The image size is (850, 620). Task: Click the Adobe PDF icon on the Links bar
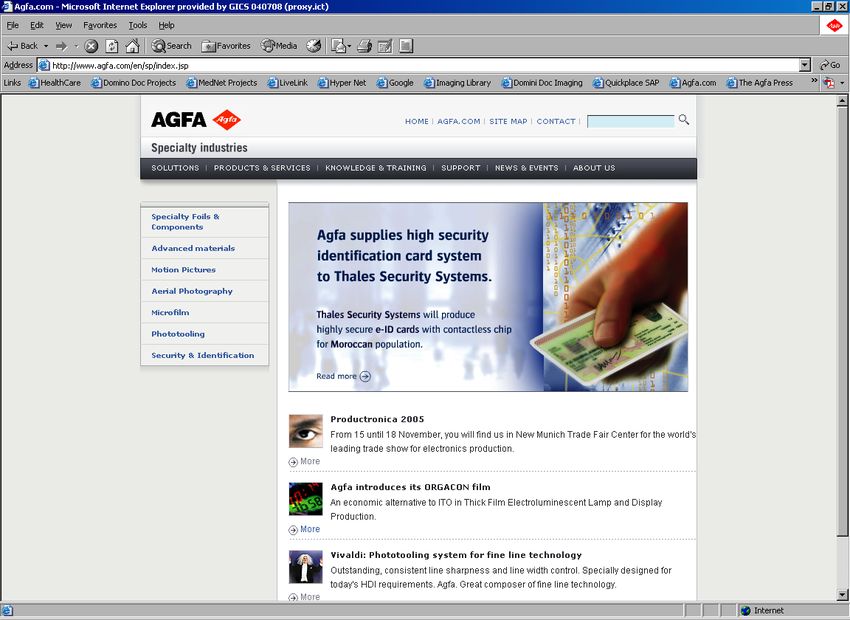(x=828, y=83)
